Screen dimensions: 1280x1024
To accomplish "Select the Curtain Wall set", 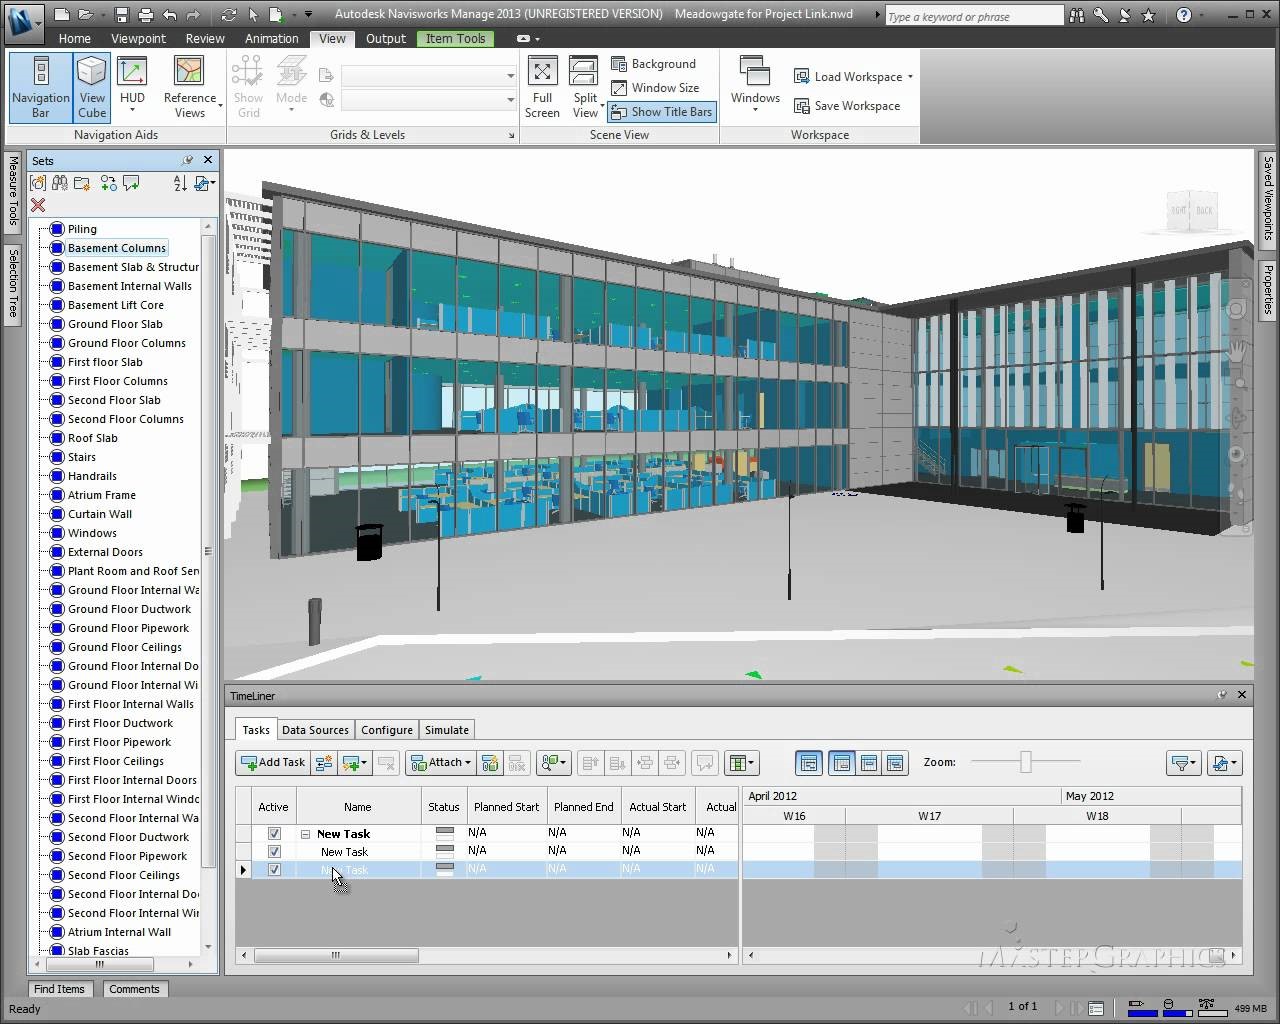I will [x=100, y=514].
